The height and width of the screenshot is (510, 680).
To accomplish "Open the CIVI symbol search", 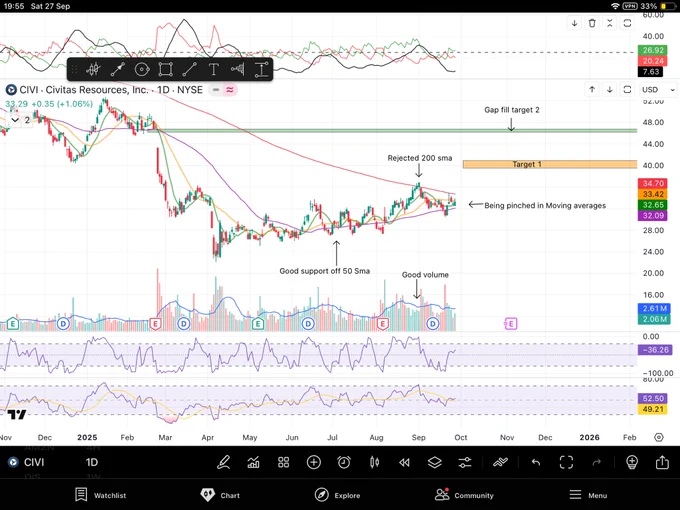I will [30, 462].
